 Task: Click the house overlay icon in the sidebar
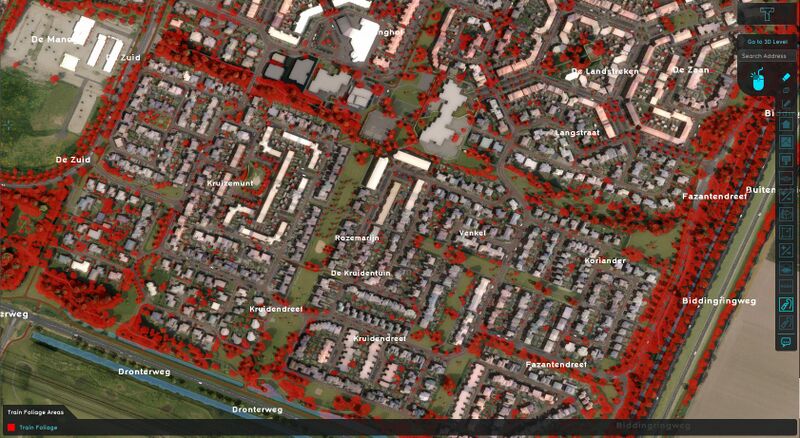[x=786, y=124]
